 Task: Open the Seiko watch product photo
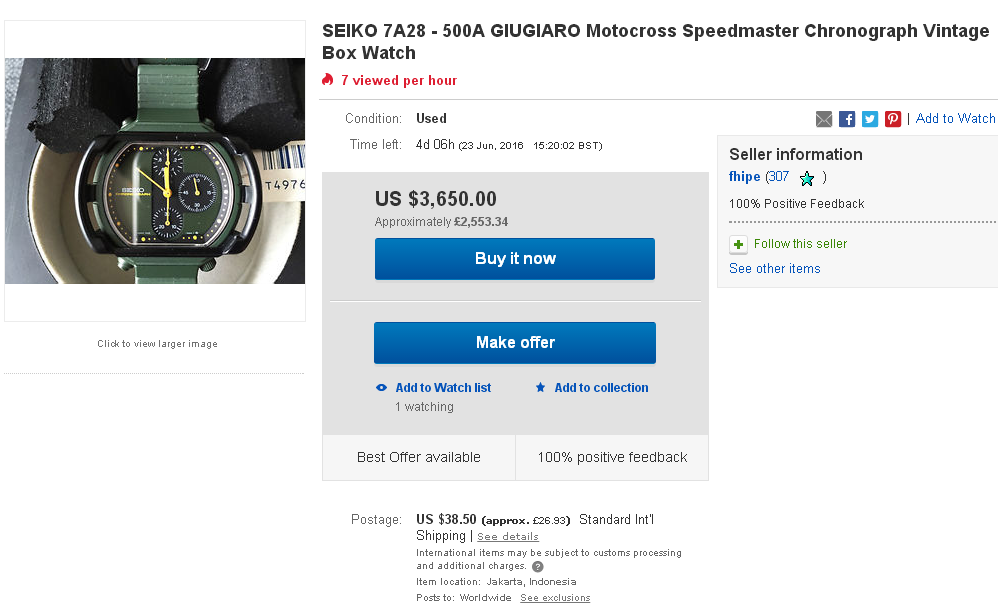(155, 171)
